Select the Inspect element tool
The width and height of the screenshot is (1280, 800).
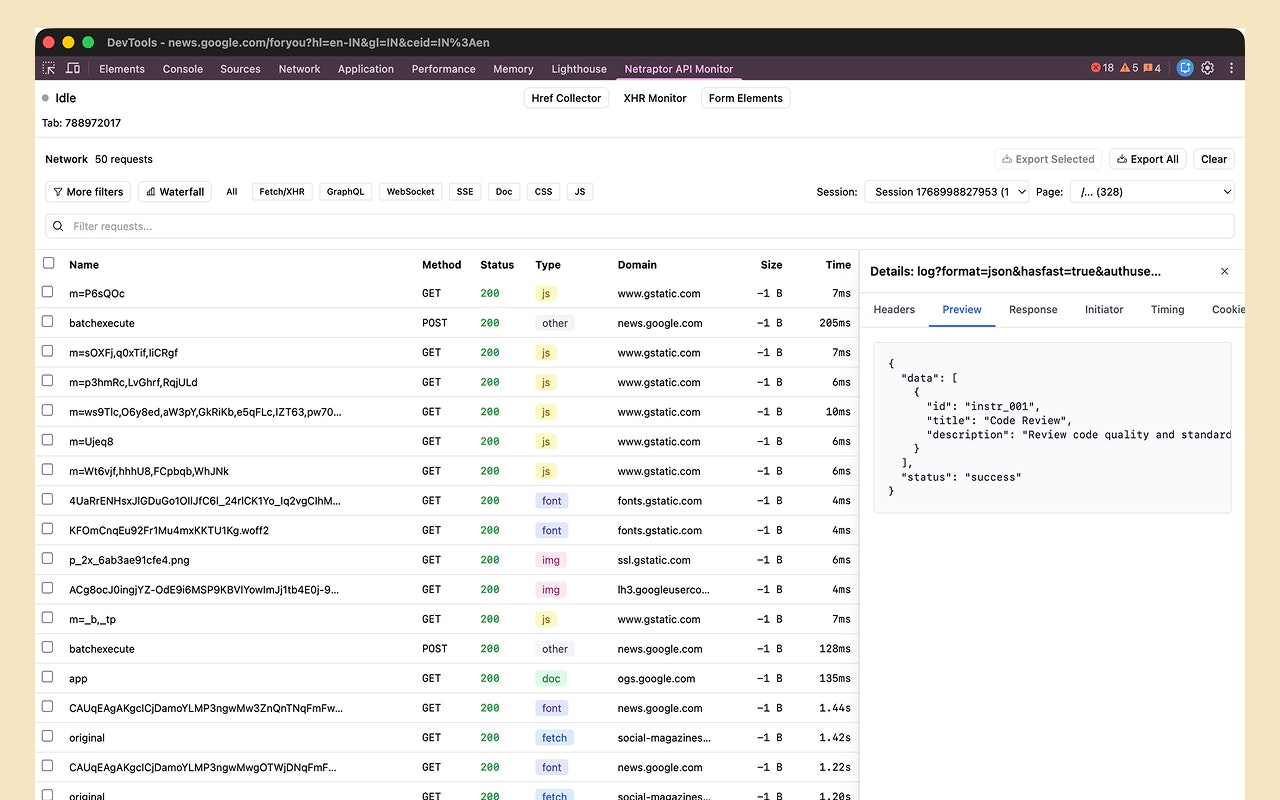[47, 68]
